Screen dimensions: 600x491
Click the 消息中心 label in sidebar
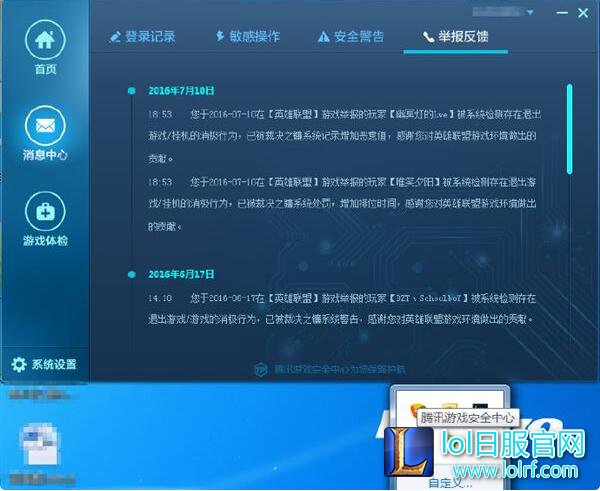(x=45, y=155)
